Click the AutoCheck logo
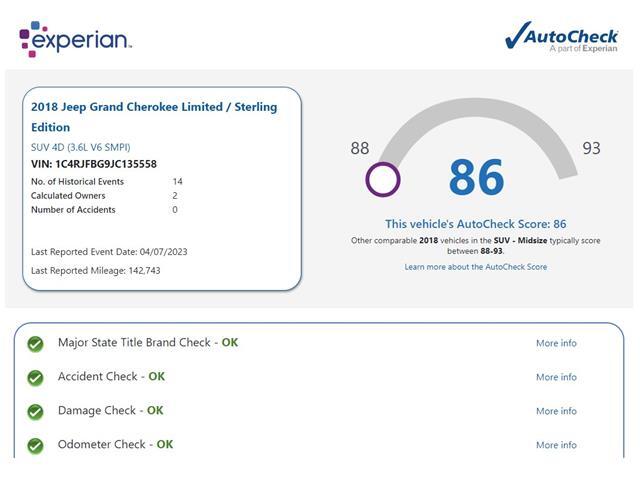 click(x=562, y=37)
